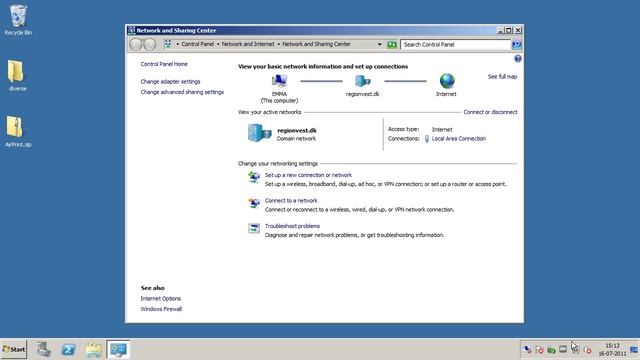The width and height of the screenshot is (640, 360).
Task: Open Internet Options under See also
Action: click(x=161, y=299)
